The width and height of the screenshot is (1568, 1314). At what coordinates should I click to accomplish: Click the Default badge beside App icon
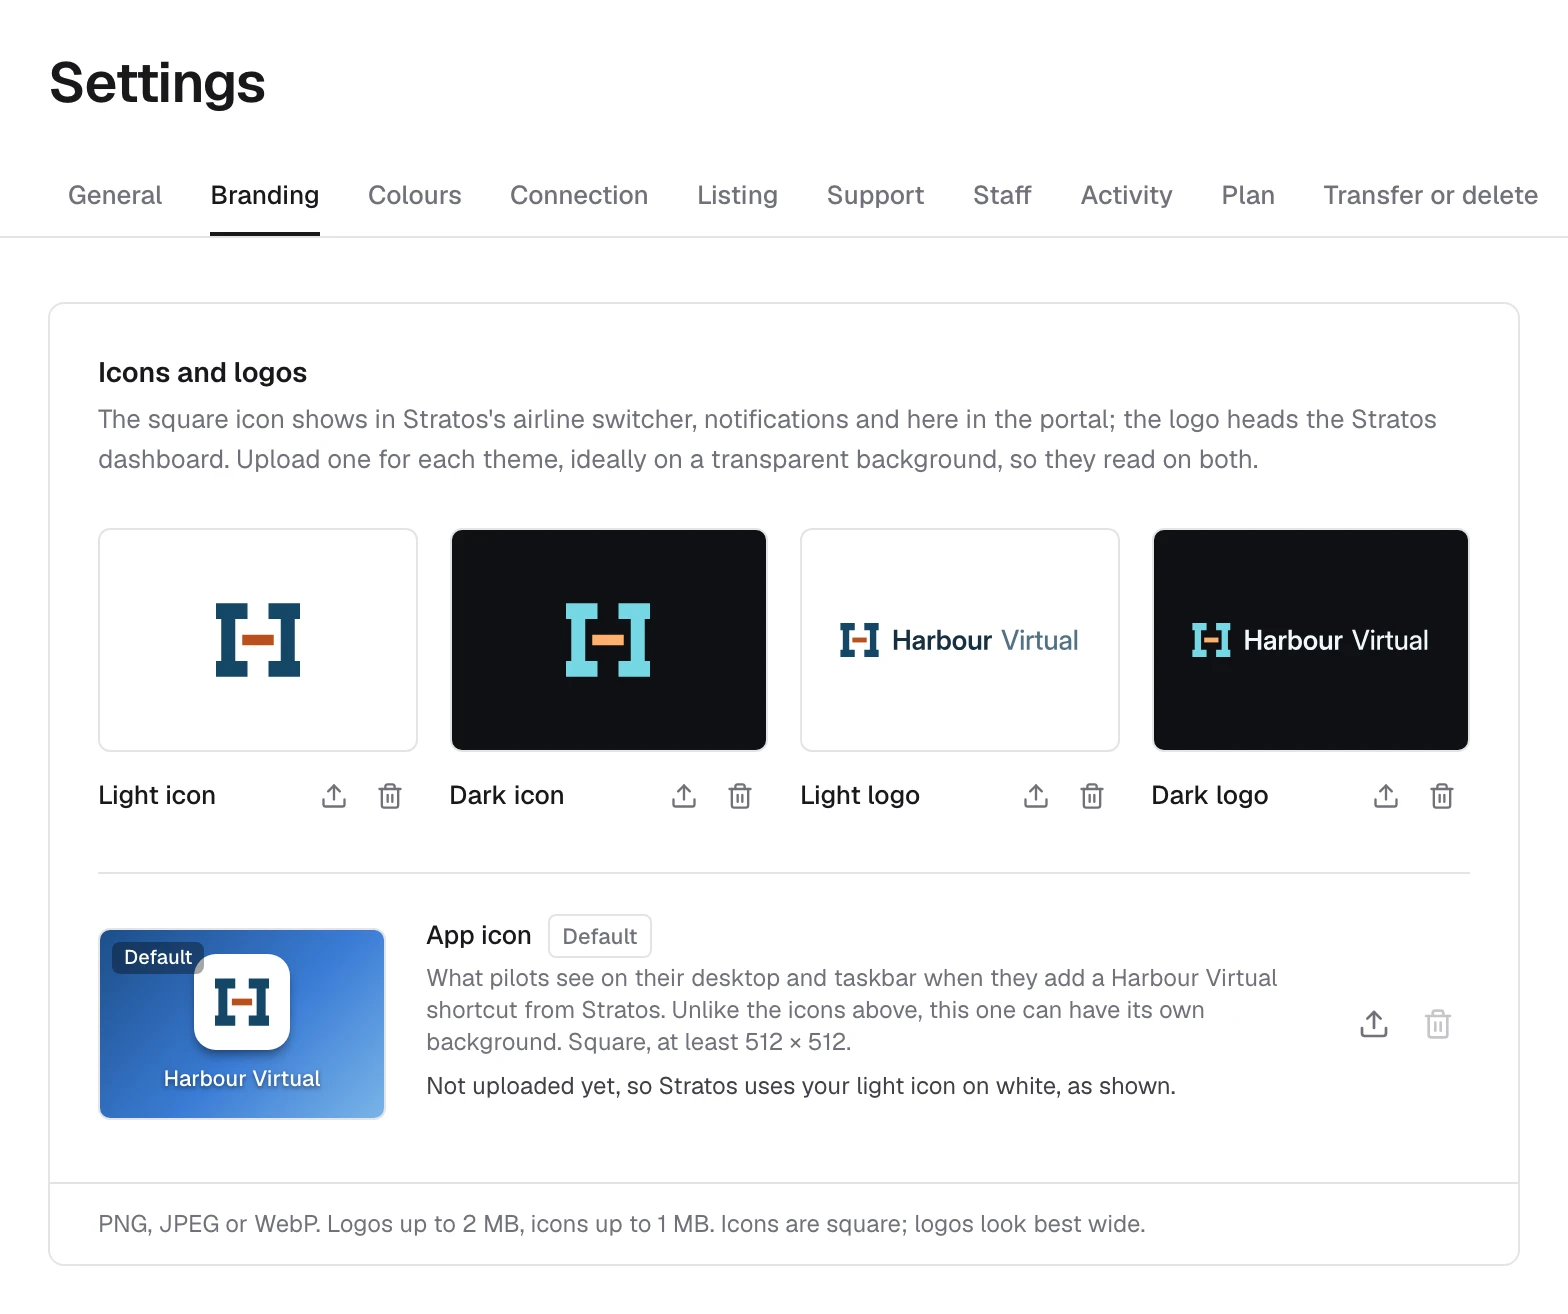600,936
